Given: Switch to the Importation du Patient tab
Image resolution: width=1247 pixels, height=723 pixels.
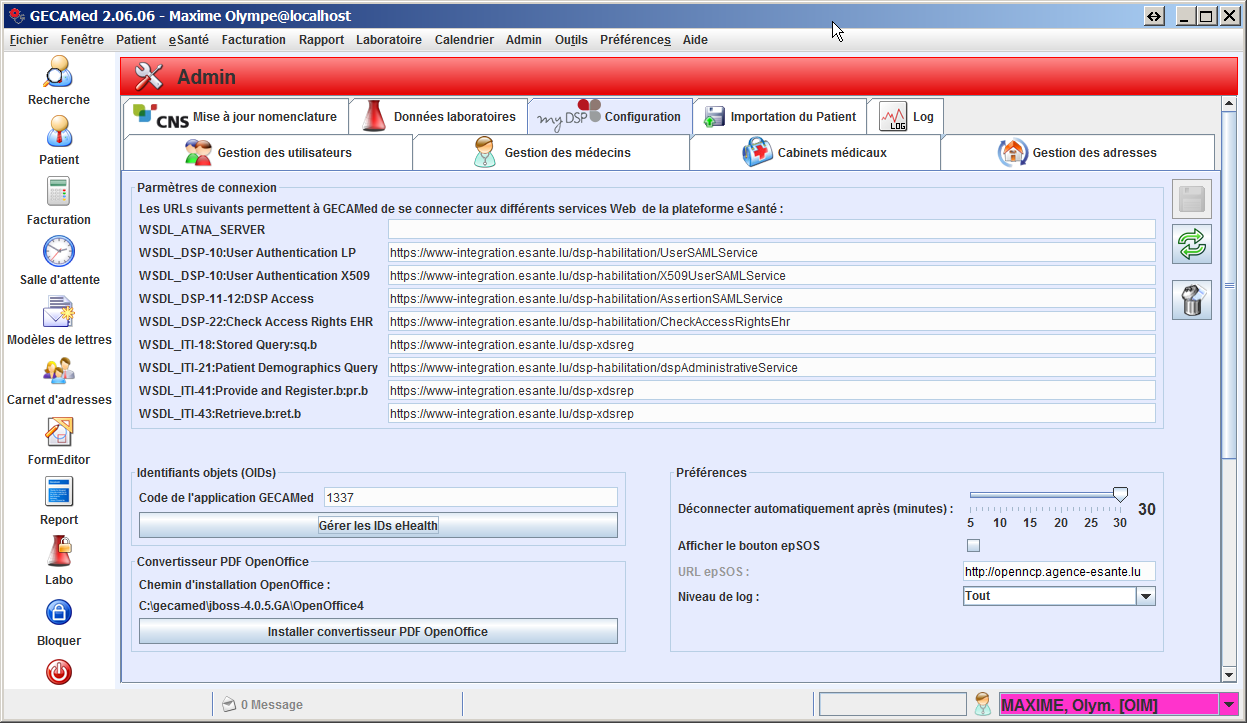Looking at the screenshot, I should pyautogui.click(x=780, y=117).
